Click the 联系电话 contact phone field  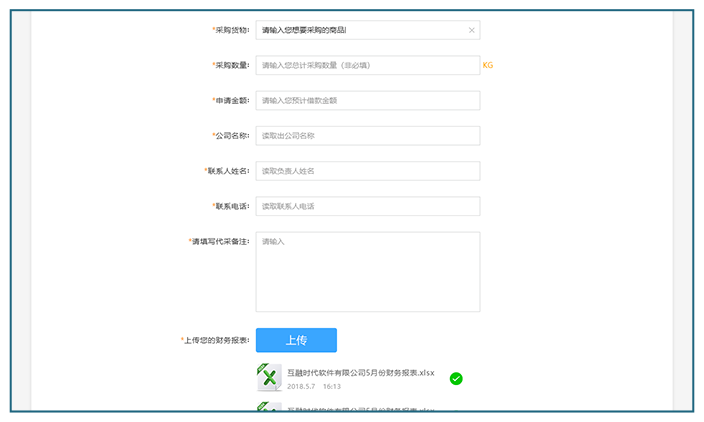coord(367,206)
